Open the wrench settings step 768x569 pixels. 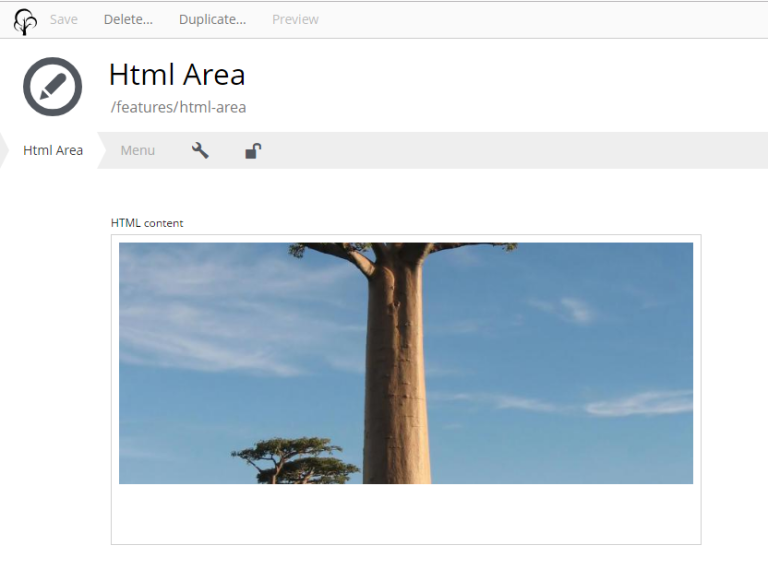click(x=200, y=151)
